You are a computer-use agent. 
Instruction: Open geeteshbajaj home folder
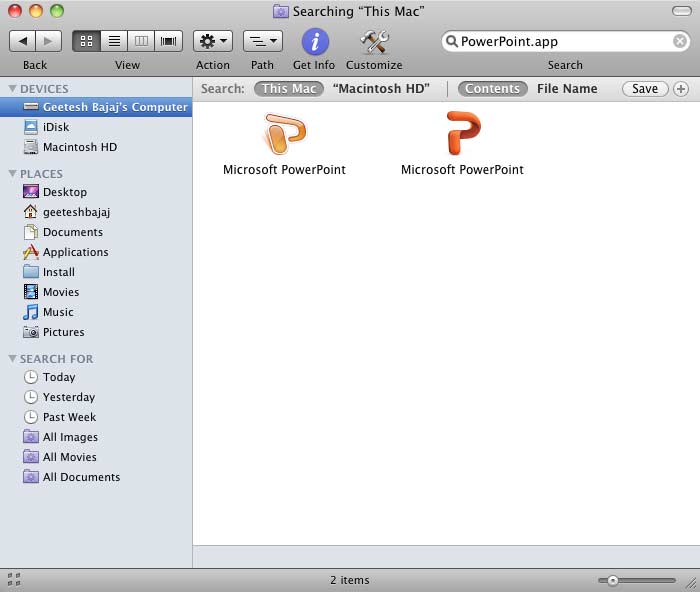pos(96,212)
